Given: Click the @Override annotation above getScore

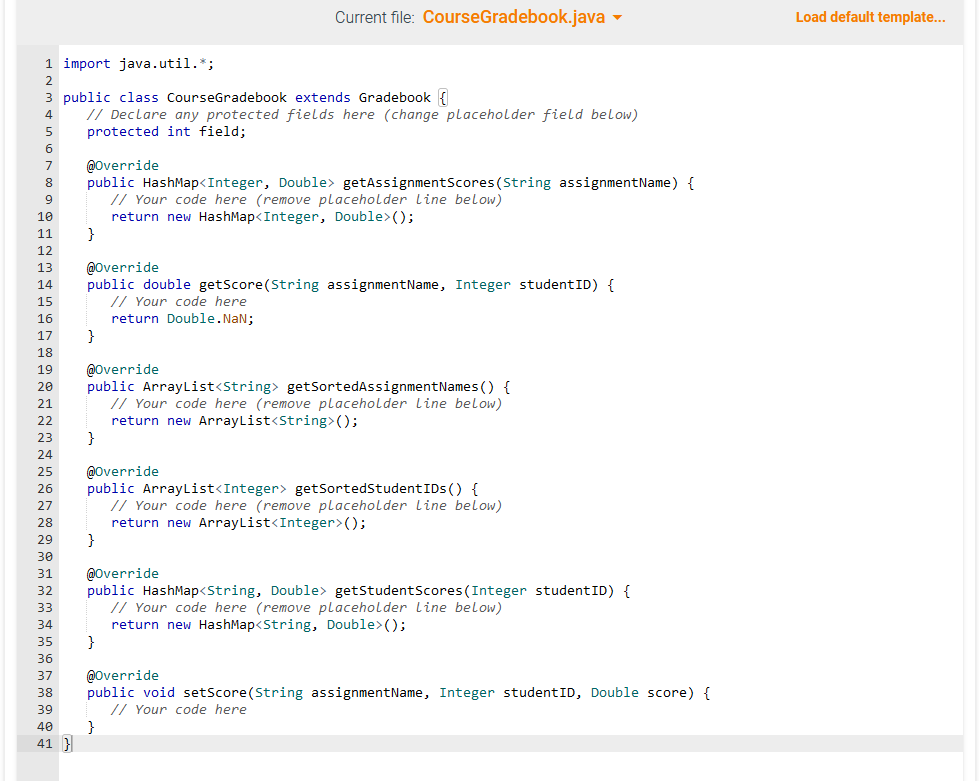Looking at the screenshot, I should point(122,267).
